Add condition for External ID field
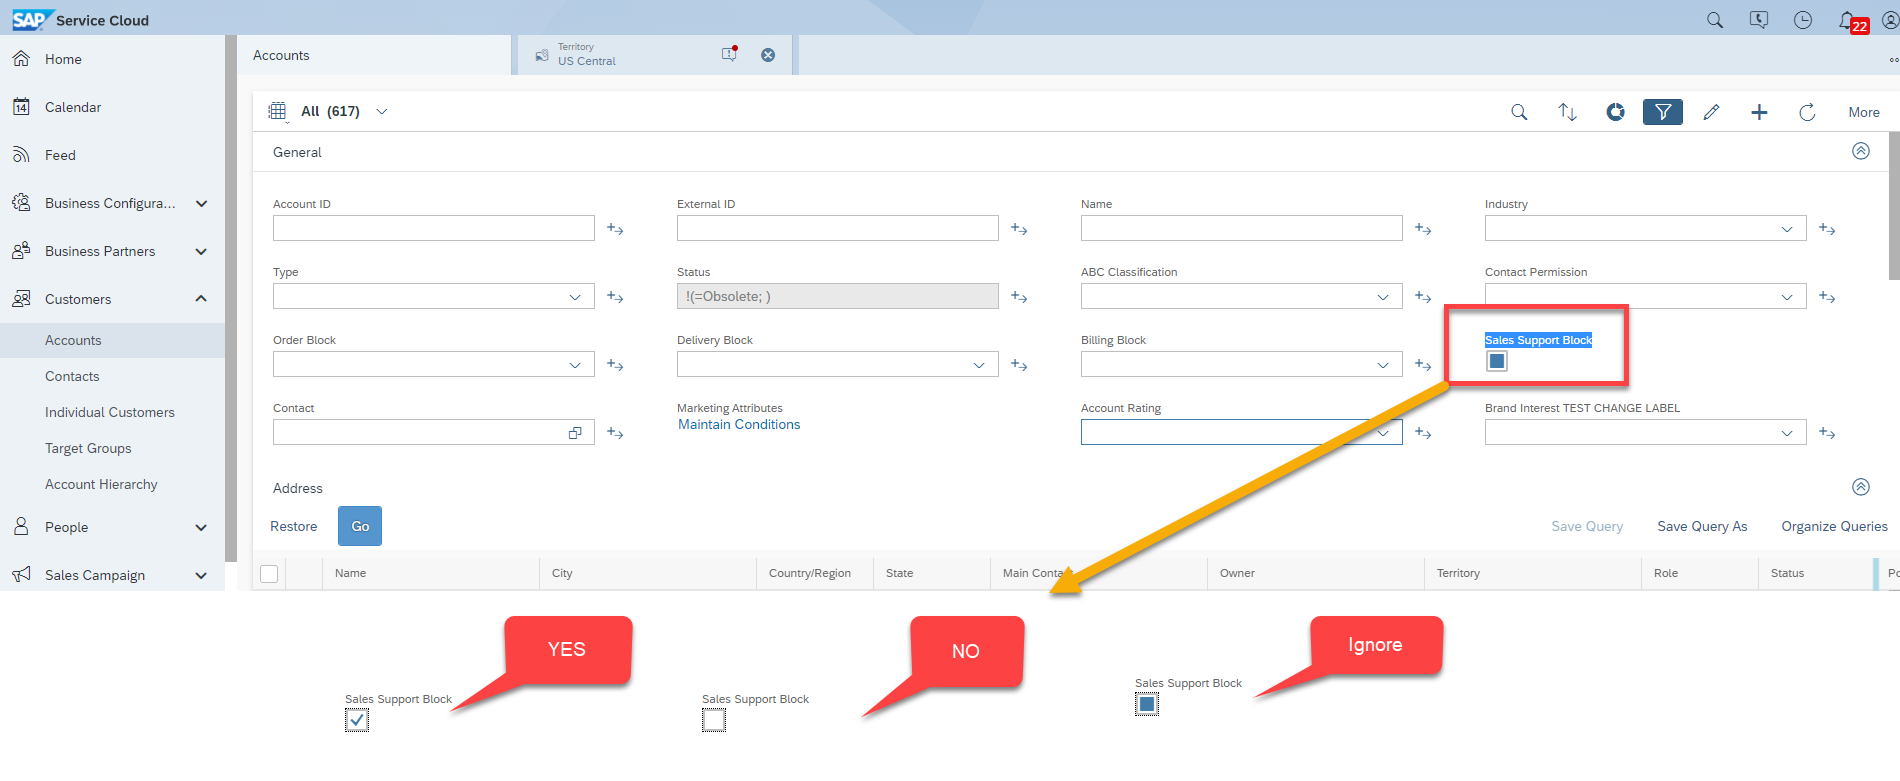The width and height of the screenshot is (1900, 781). pos(1019,229)
